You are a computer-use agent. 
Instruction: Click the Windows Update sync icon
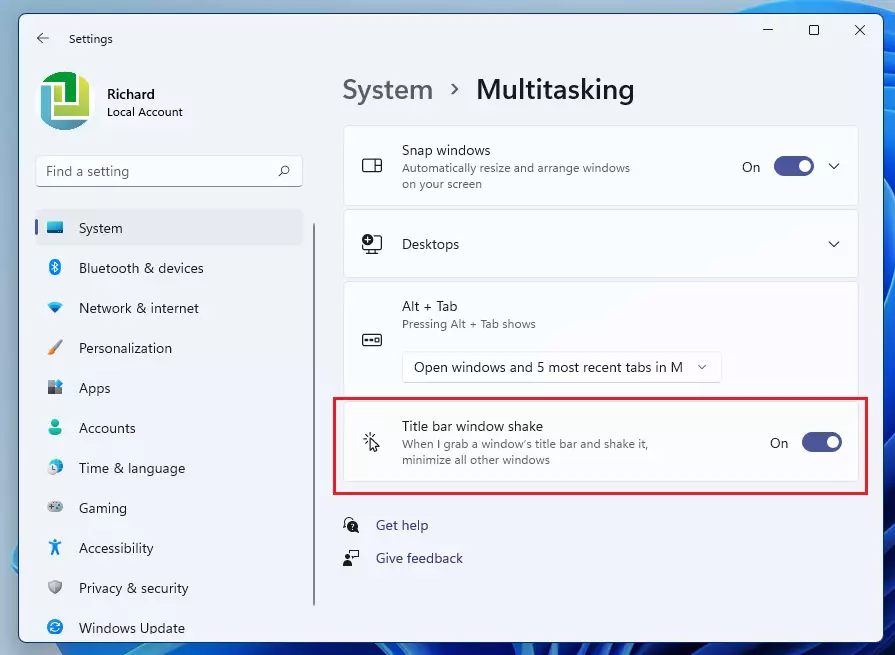pos(55,627)
